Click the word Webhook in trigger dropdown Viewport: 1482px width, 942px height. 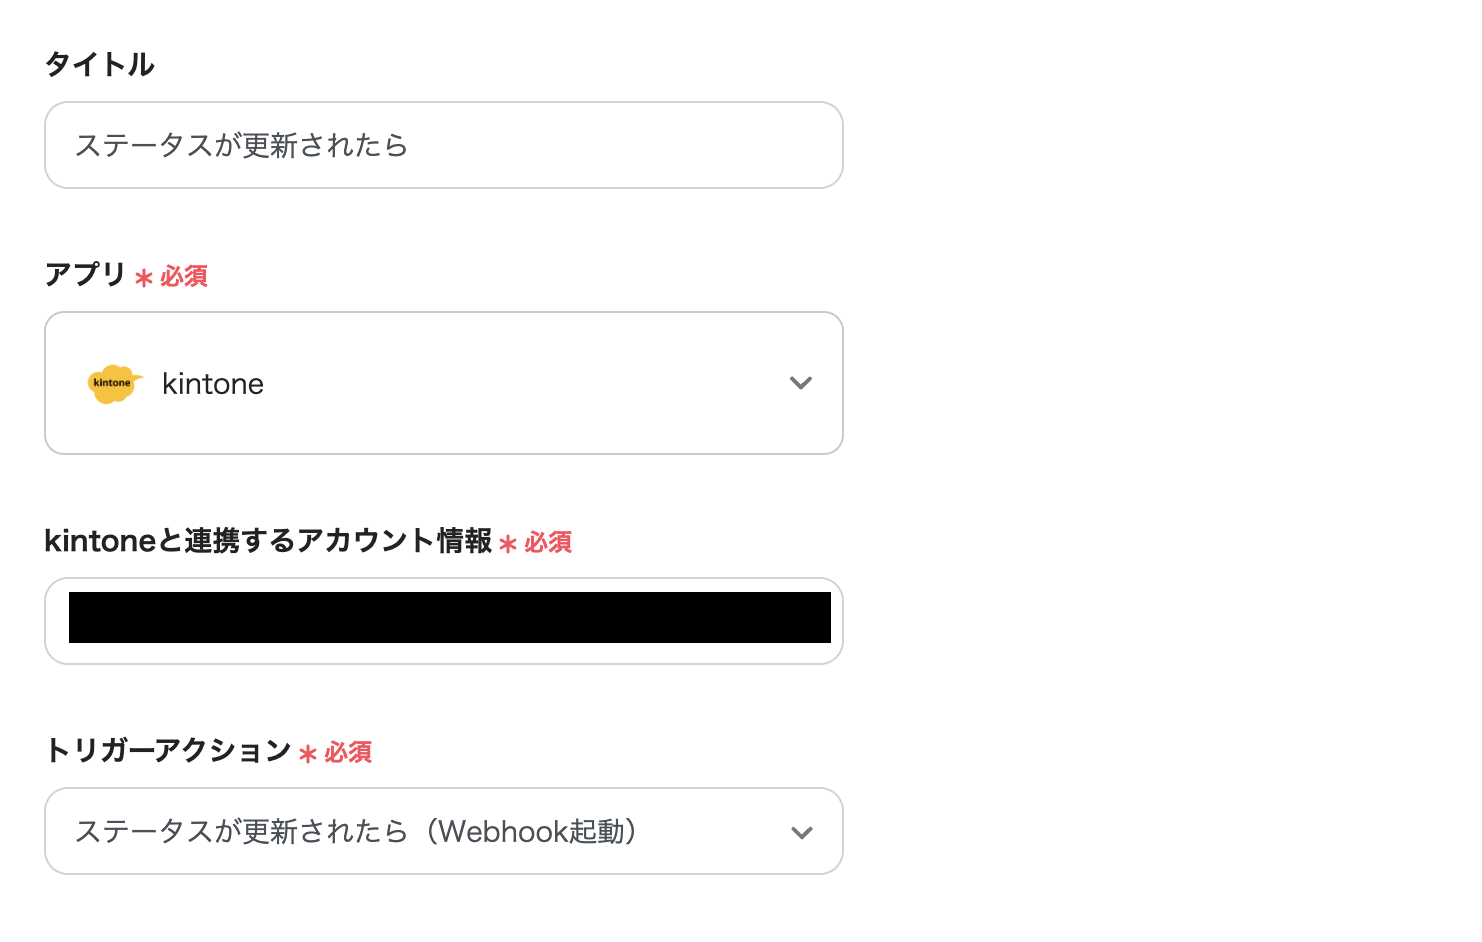pyautogui.click(x=488, y=832)
